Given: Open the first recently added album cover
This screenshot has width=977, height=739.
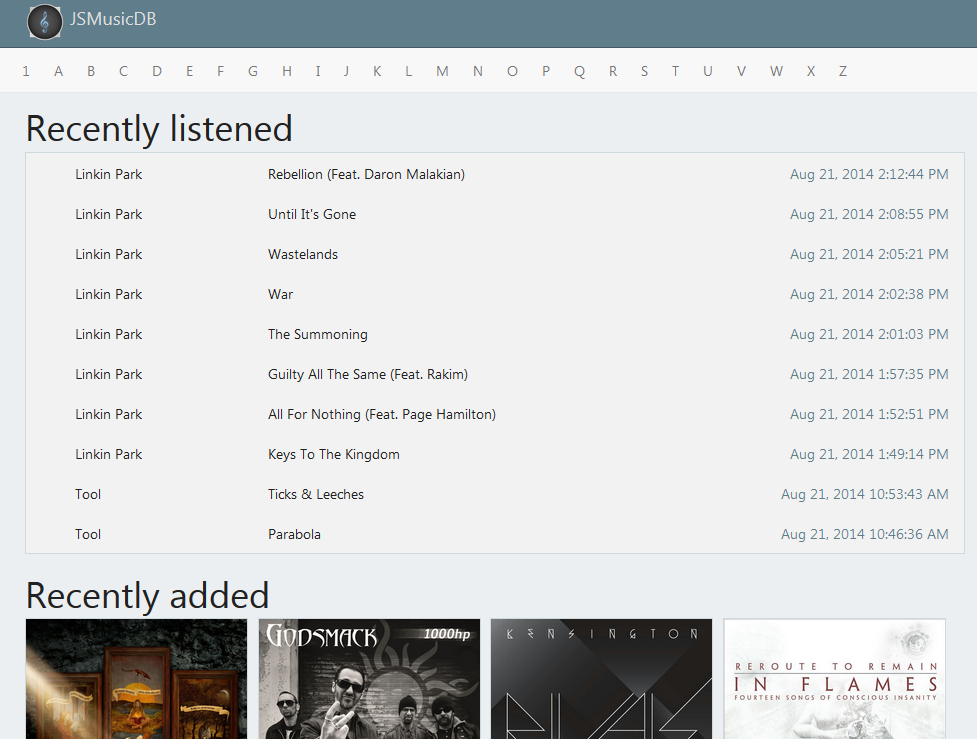Looking at the screenshot, I should tap(136, 679).
